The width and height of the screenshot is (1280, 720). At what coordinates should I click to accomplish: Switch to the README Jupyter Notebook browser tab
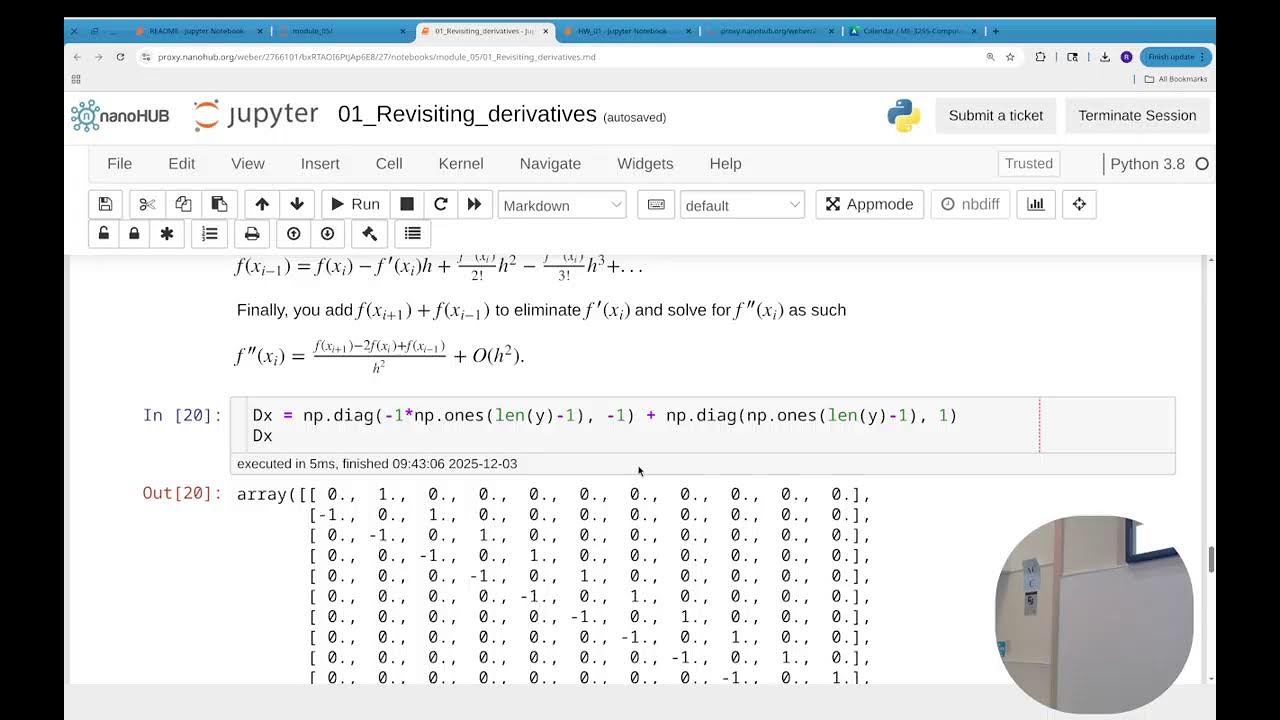(200, 31)
